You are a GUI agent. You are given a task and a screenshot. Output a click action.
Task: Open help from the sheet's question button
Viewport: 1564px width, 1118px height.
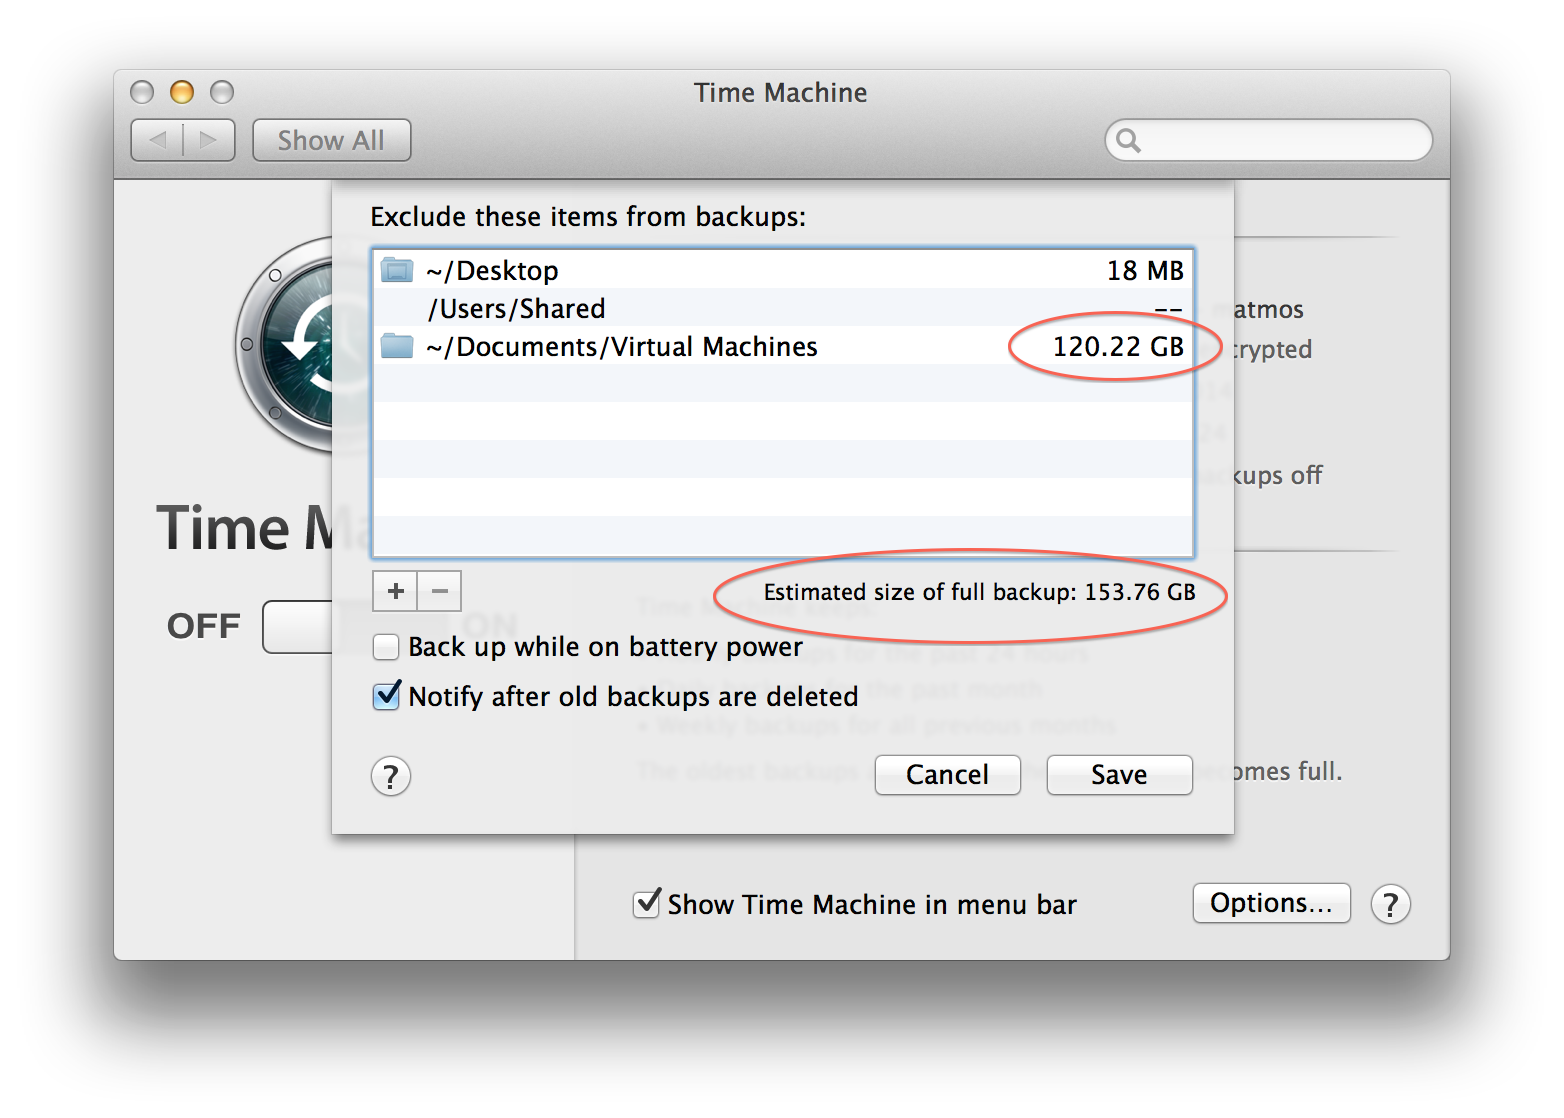coord(391,776)
